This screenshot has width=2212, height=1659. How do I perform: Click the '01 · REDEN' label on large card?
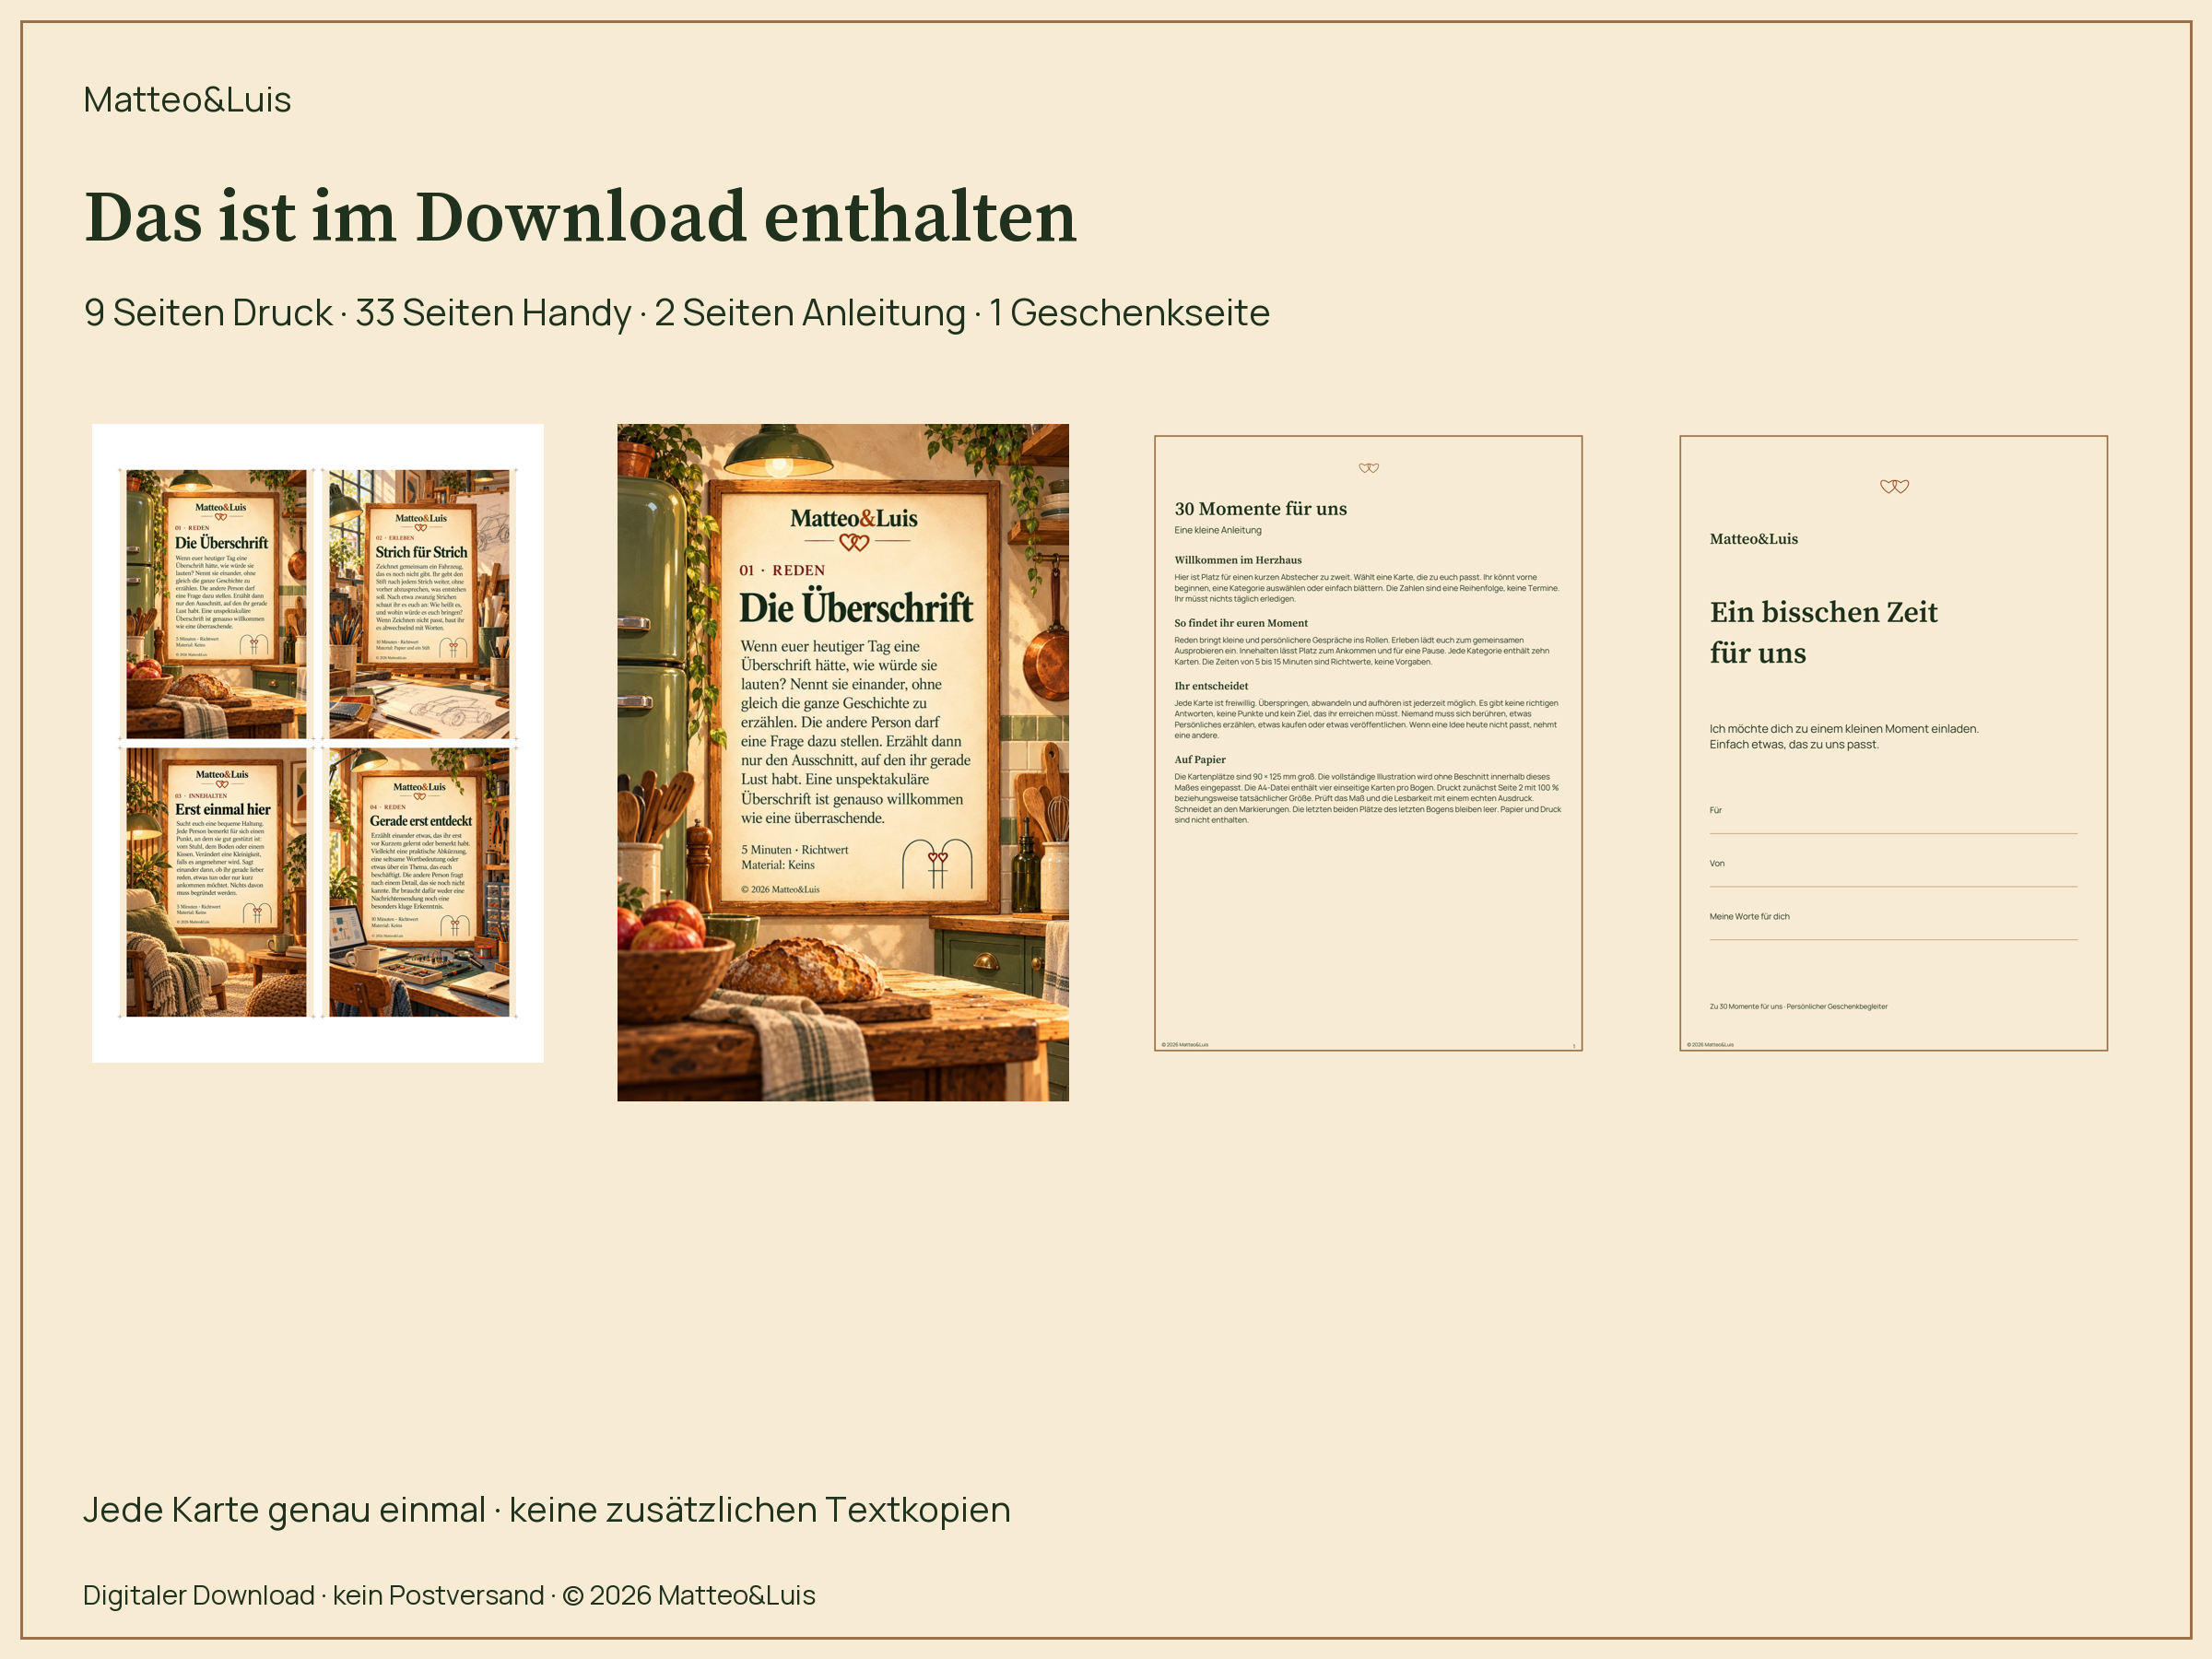click(x=782, y=570)
